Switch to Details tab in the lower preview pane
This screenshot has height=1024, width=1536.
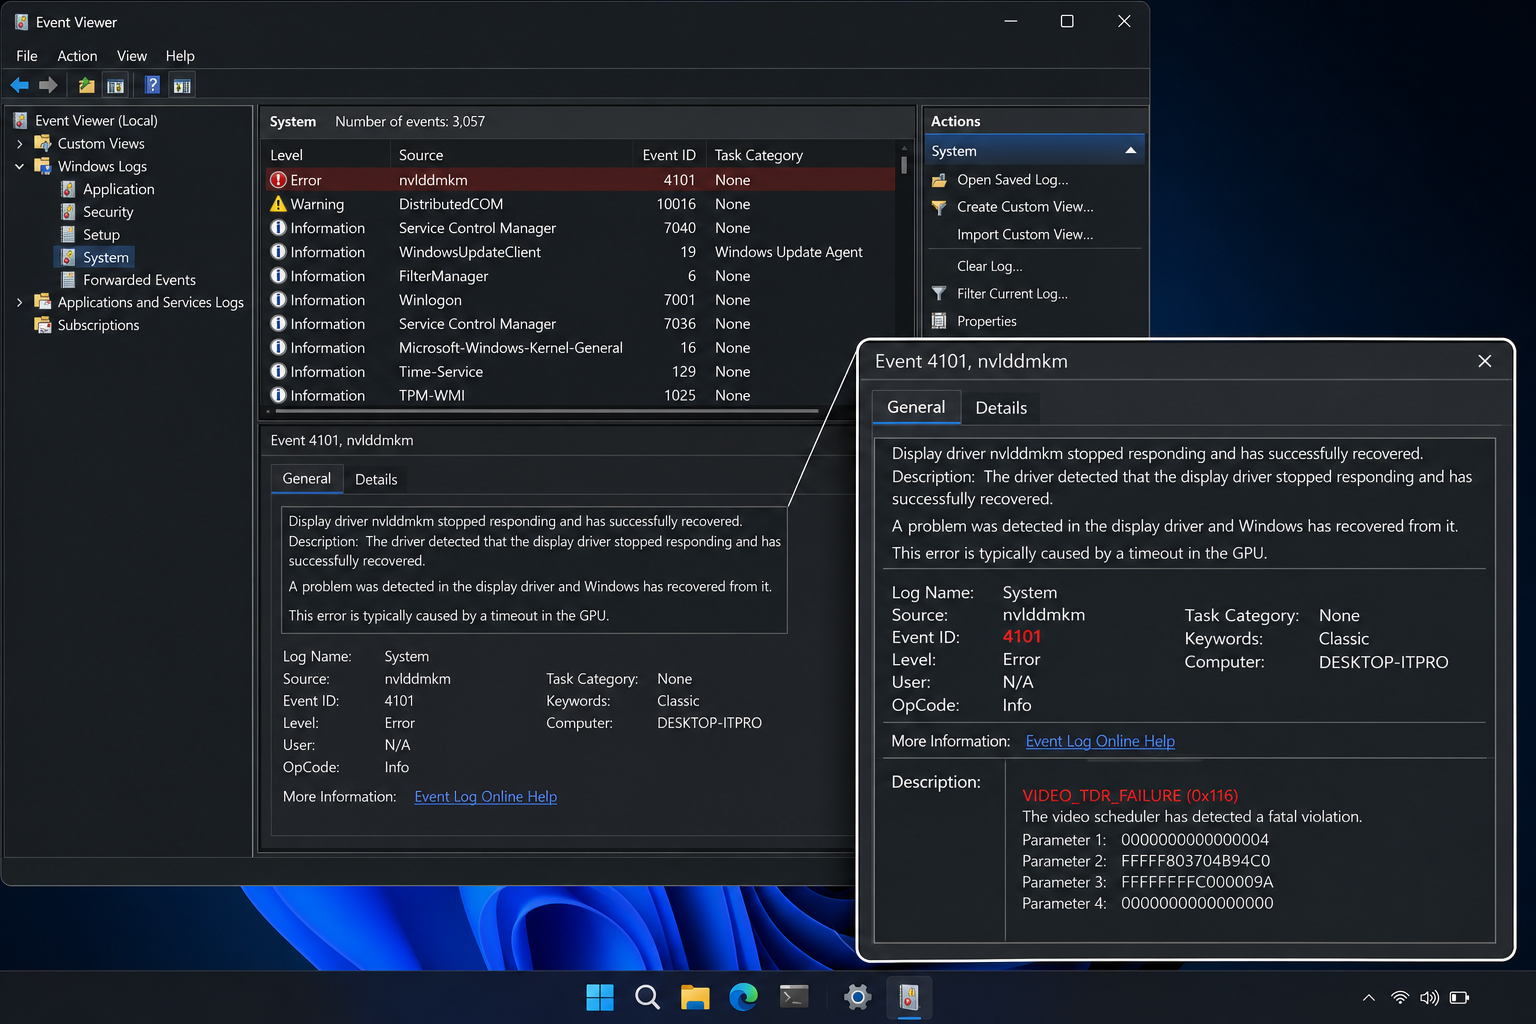[376, 480]
